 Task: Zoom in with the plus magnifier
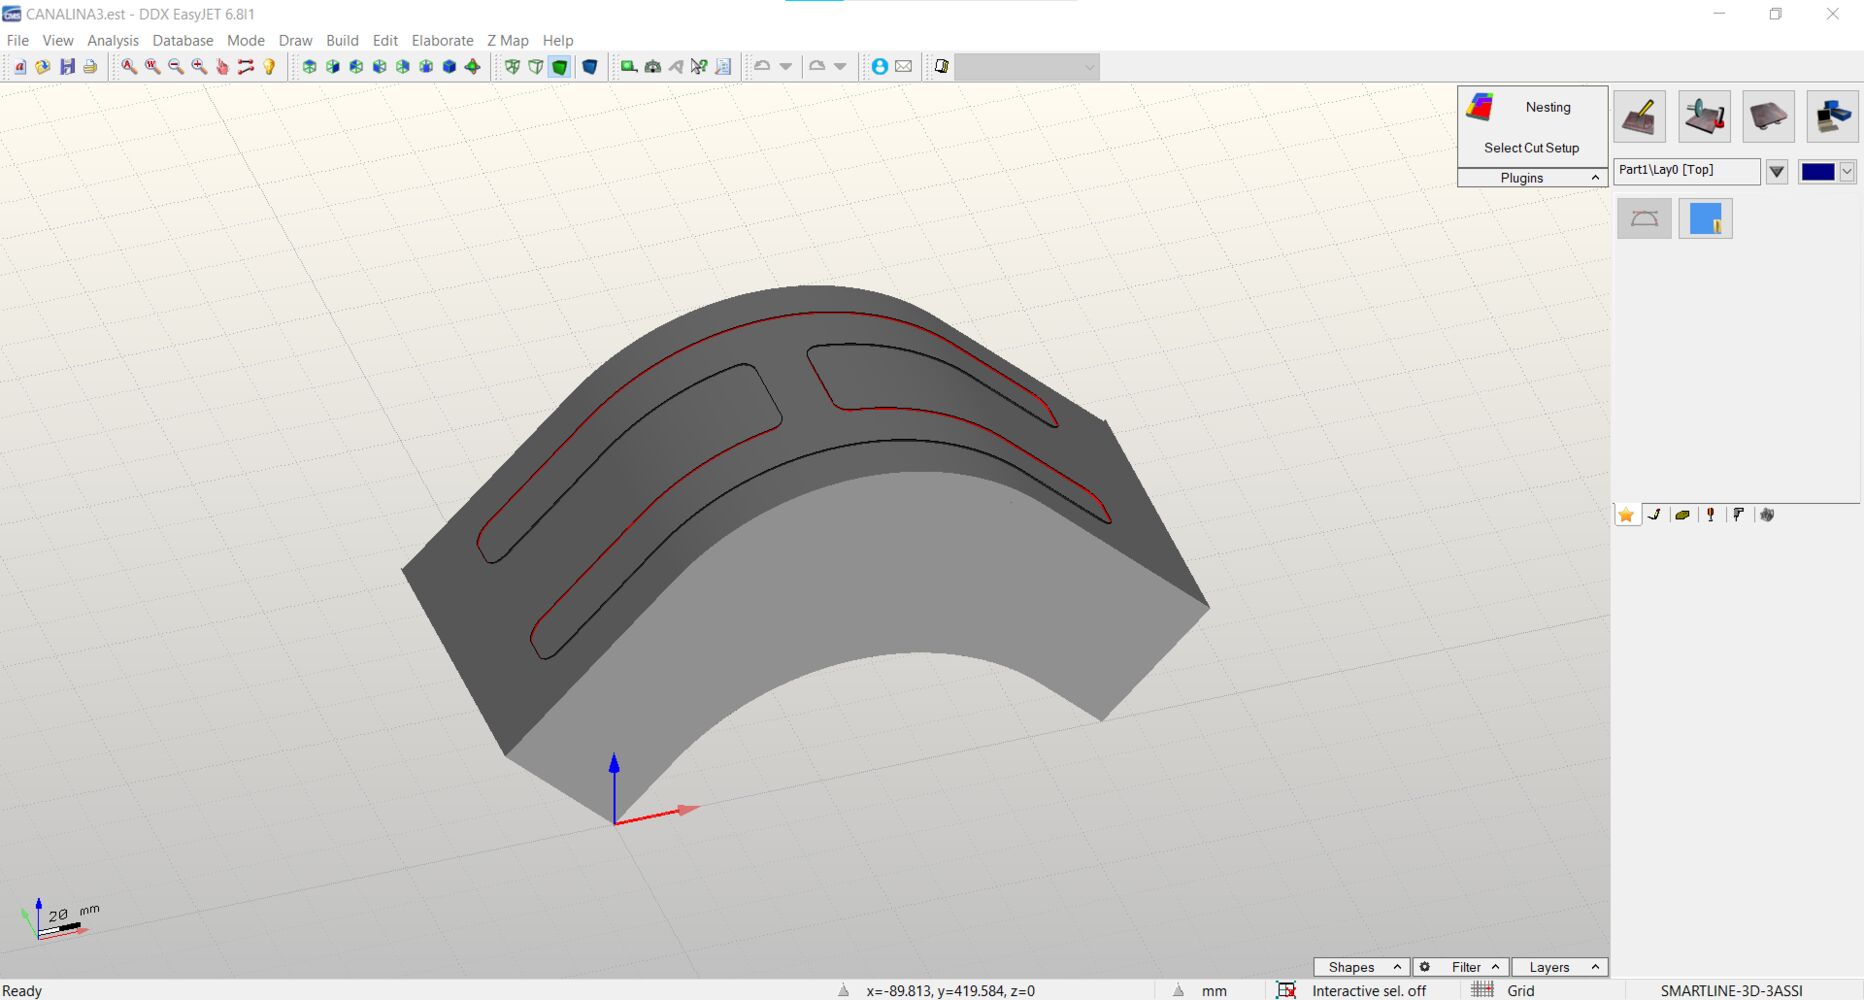[x=199, y=67]
